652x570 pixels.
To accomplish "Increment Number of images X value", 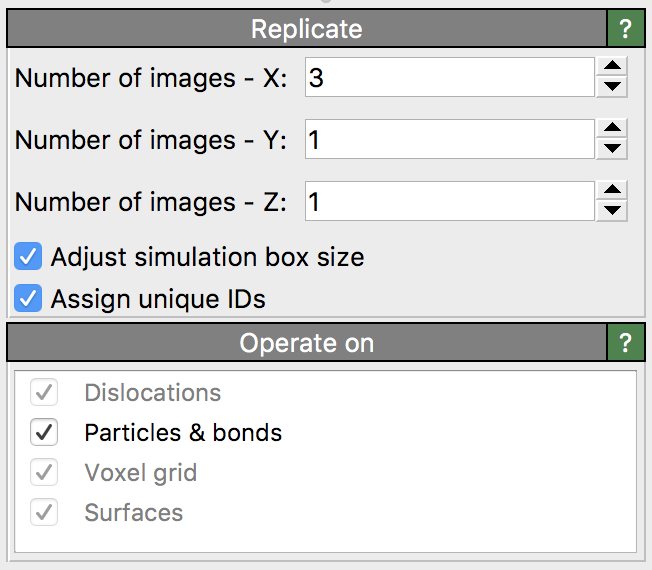I will [x=611, y=68].
